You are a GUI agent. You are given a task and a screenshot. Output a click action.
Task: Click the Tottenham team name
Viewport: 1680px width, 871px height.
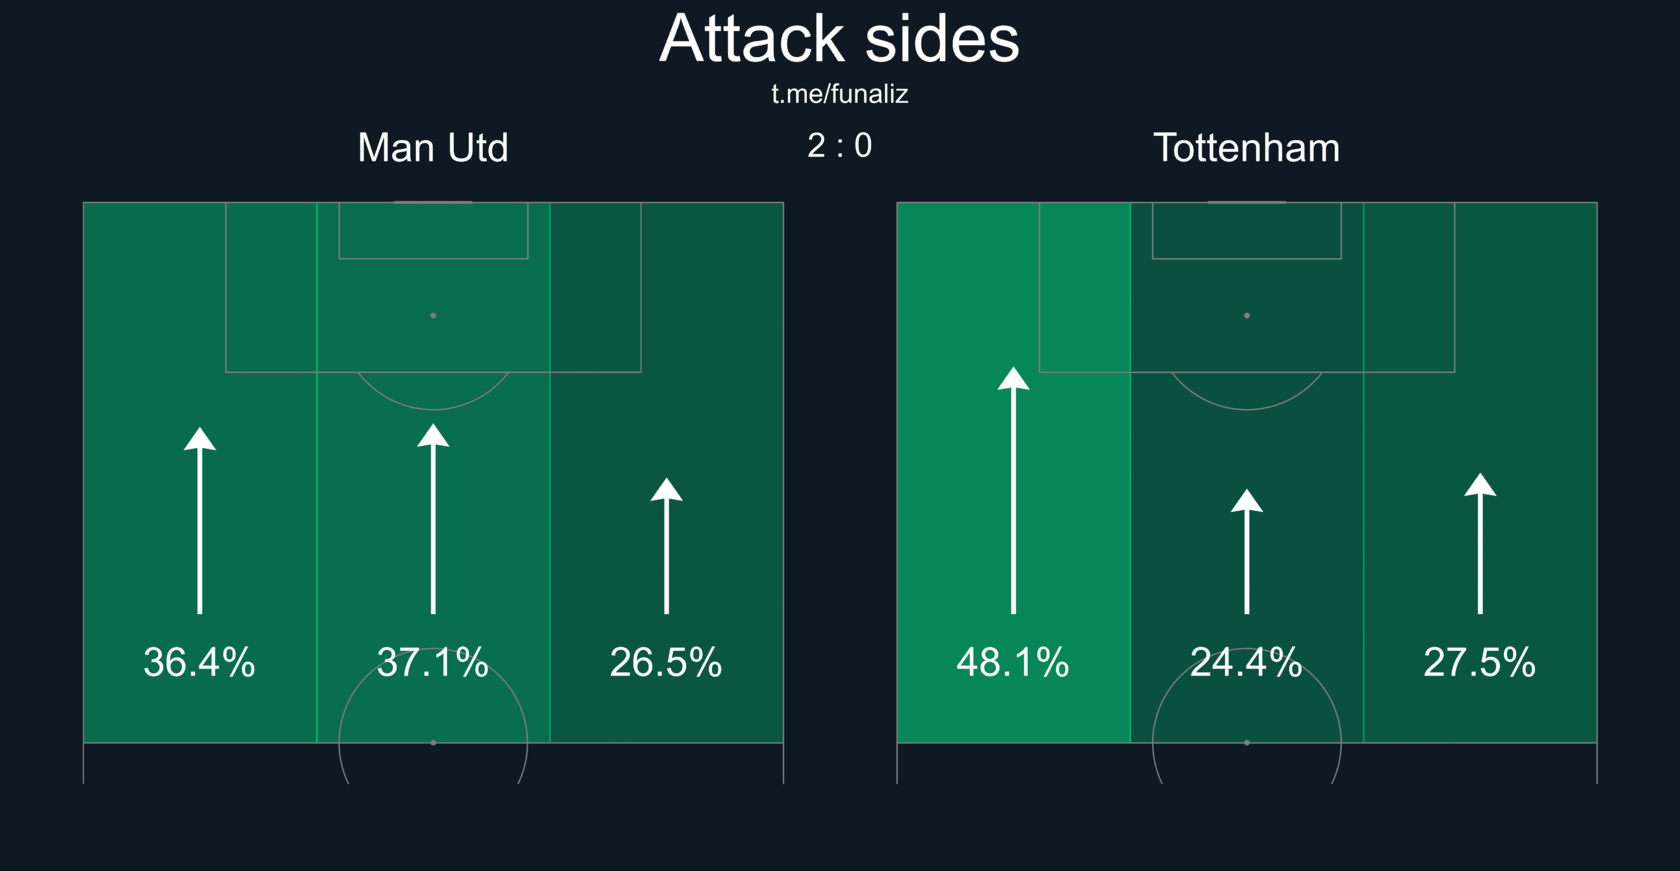pos(1246,148)
